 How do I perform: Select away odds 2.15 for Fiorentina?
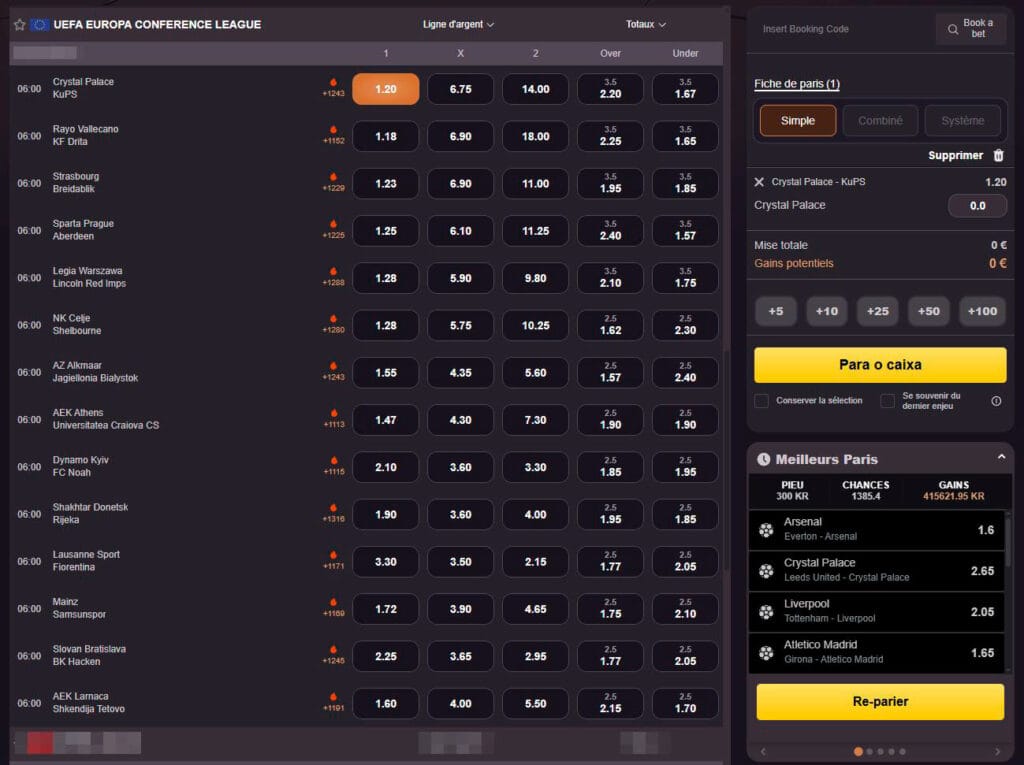[x=536, y=561]
